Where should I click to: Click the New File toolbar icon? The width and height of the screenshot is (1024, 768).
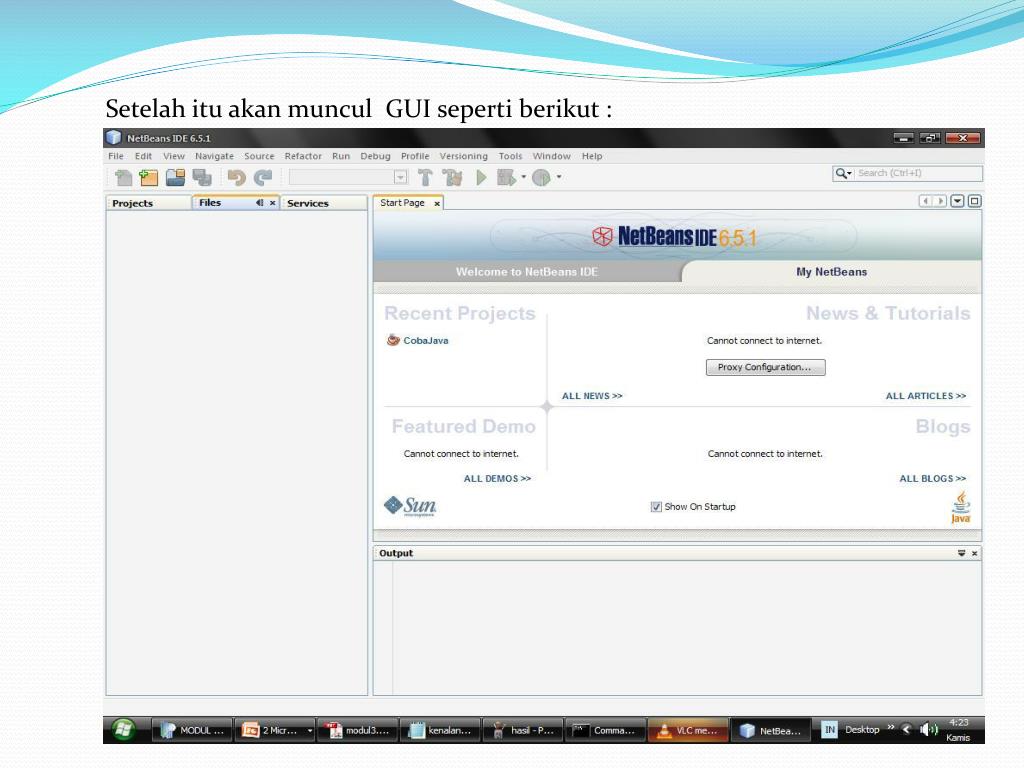pos(123,177)
